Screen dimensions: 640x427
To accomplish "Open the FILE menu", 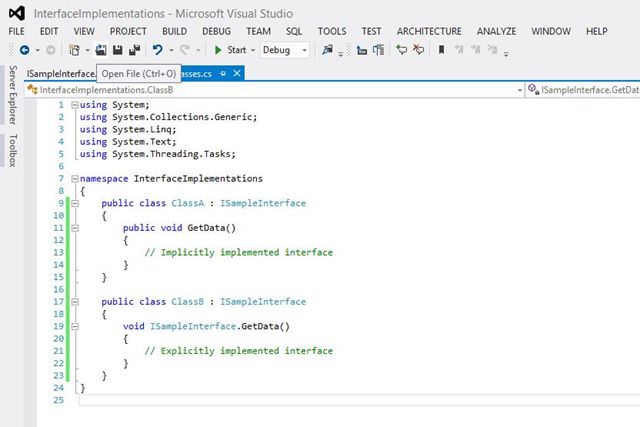I will pyautogui.click(x=16, y=31).
